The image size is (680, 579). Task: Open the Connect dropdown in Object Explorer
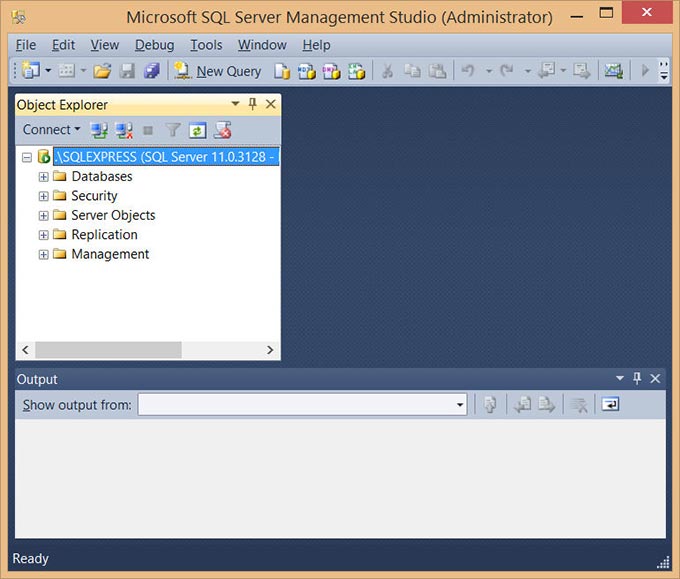point(51,130)
